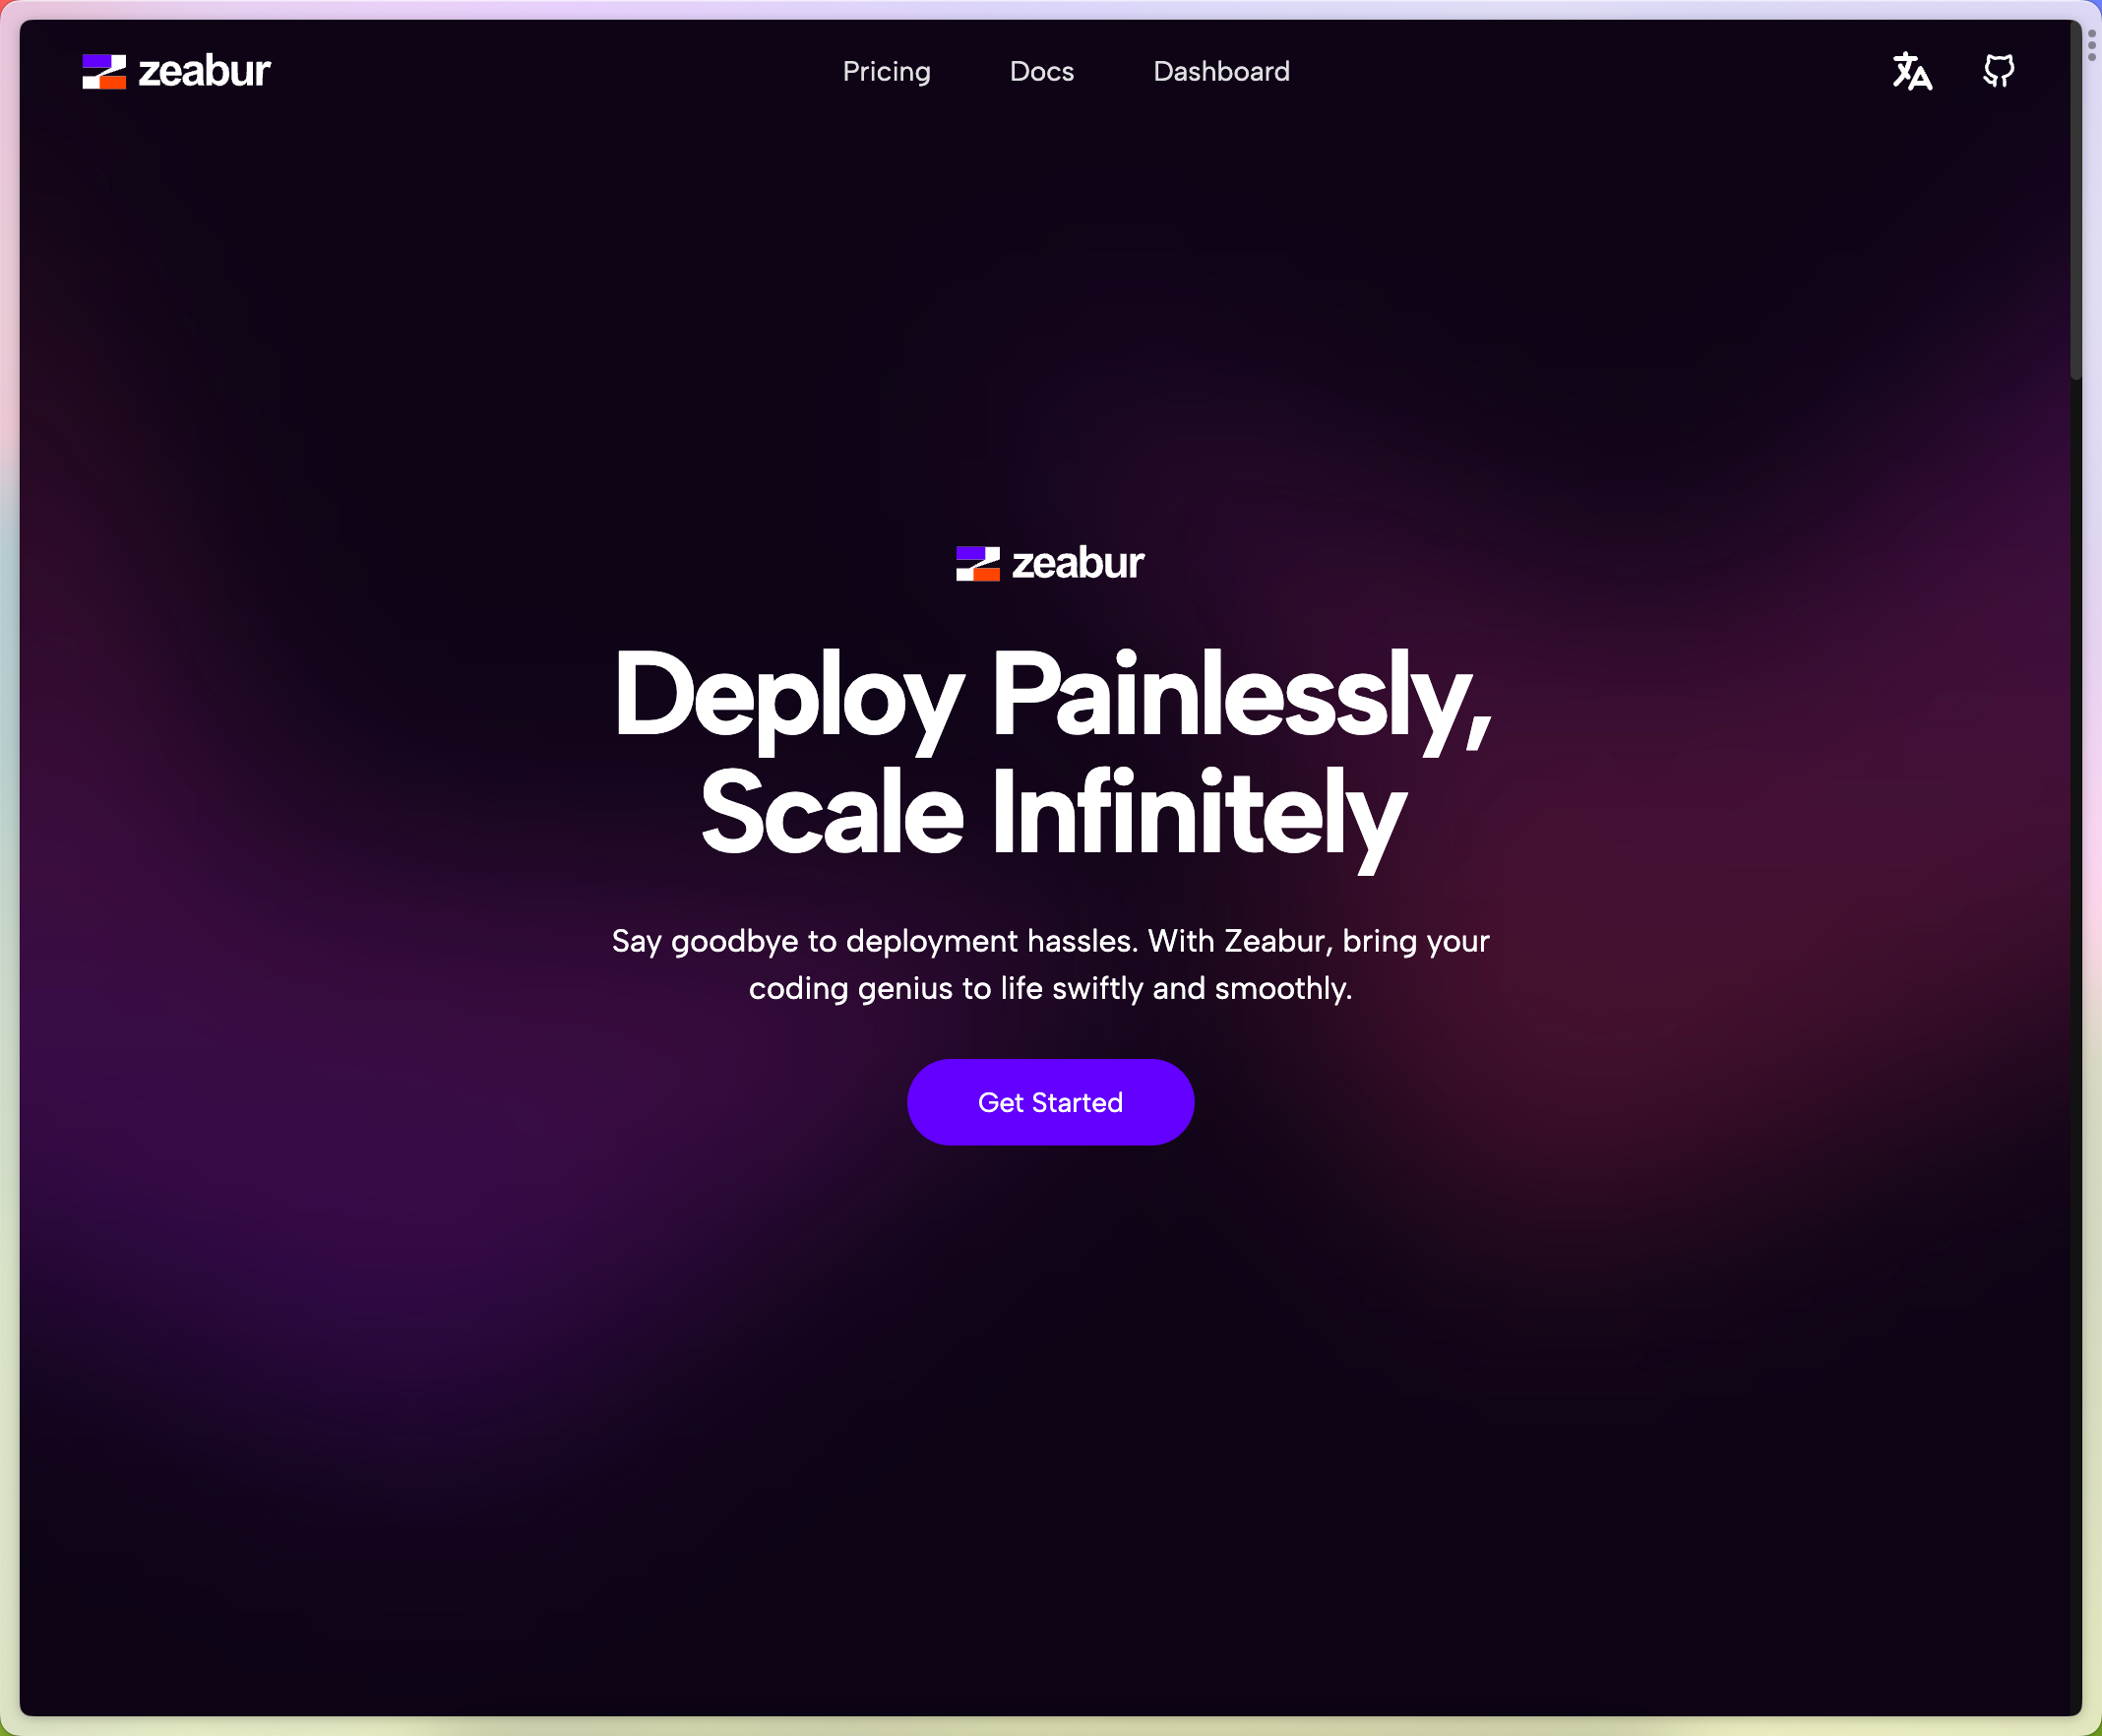The image size is (2102, 1736).
Task: Open the Pricing page
Action: (x=886, y=72)
